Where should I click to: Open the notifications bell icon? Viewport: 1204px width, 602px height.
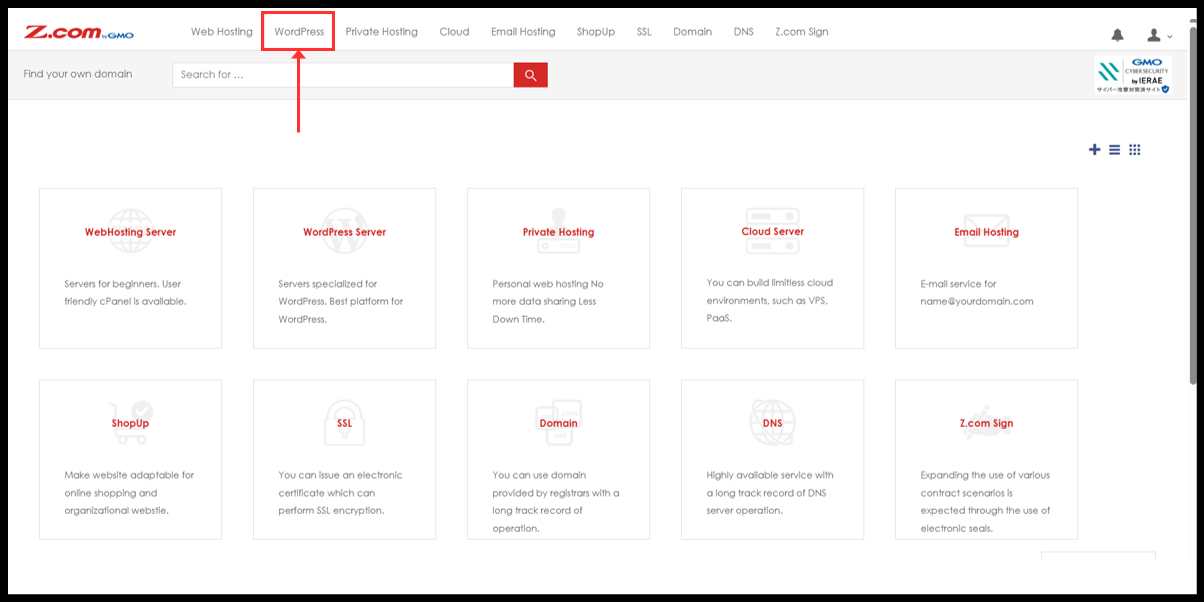[1118, 35]
